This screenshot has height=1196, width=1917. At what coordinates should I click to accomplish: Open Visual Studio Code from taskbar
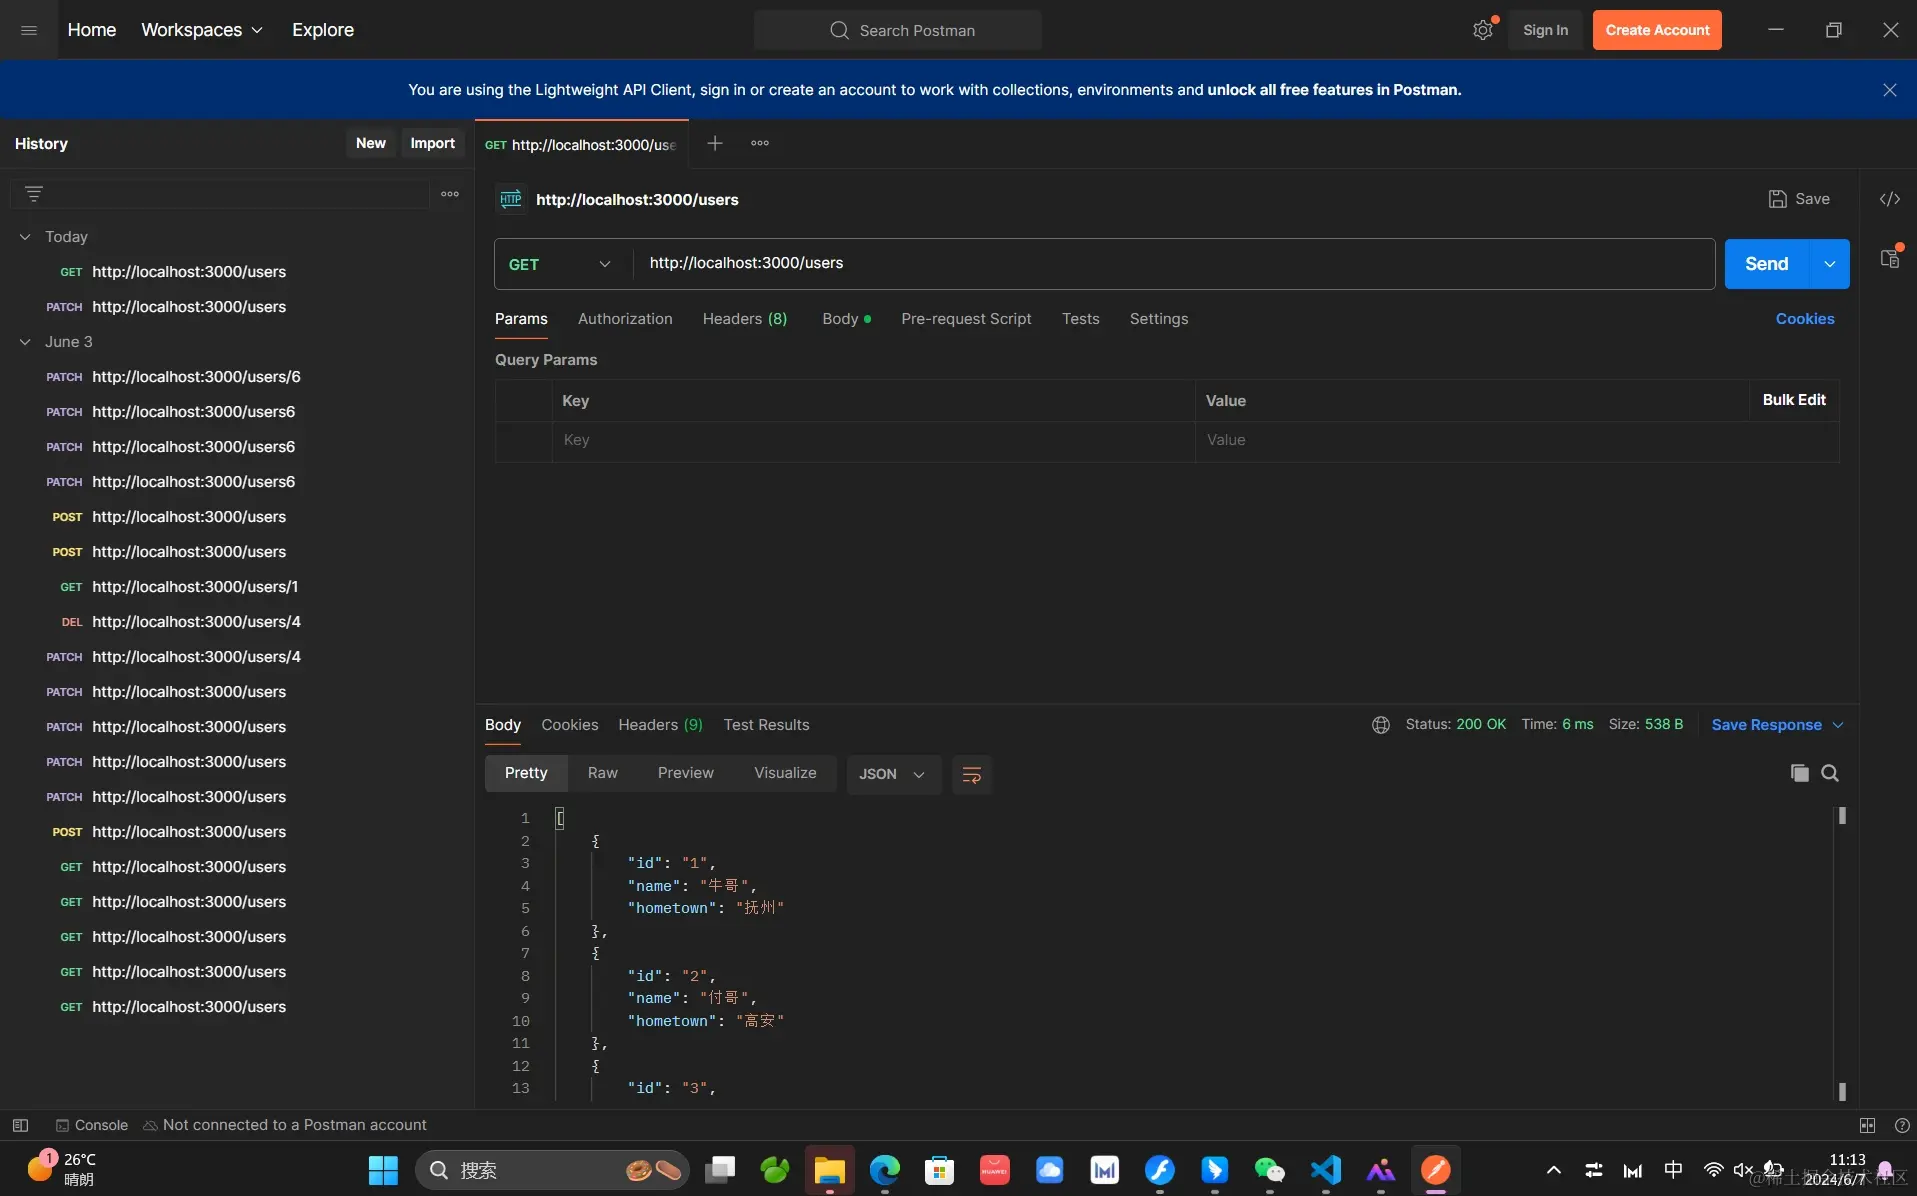pos(1325,1170)
